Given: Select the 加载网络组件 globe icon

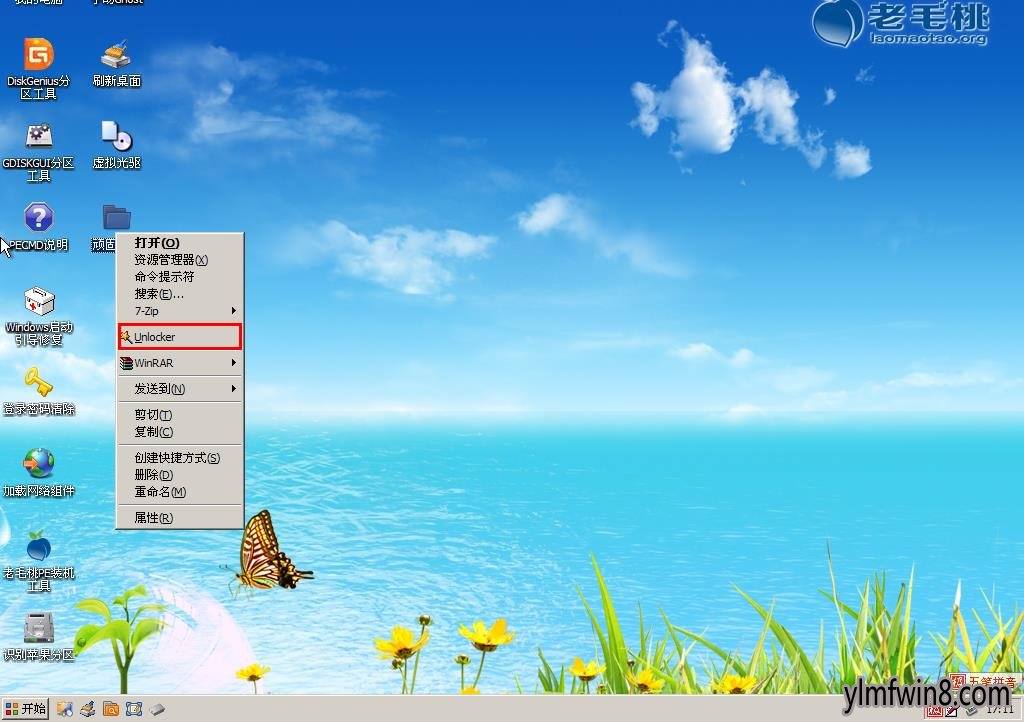Looking at the screenshot, I should (39, 473).
